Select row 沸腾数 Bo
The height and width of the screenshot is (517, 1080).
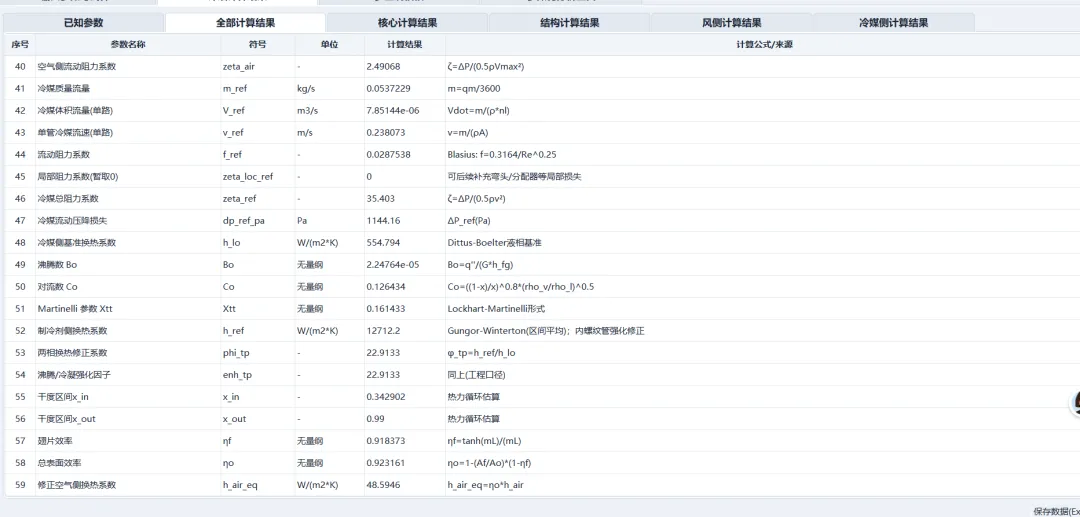point(541,265)
